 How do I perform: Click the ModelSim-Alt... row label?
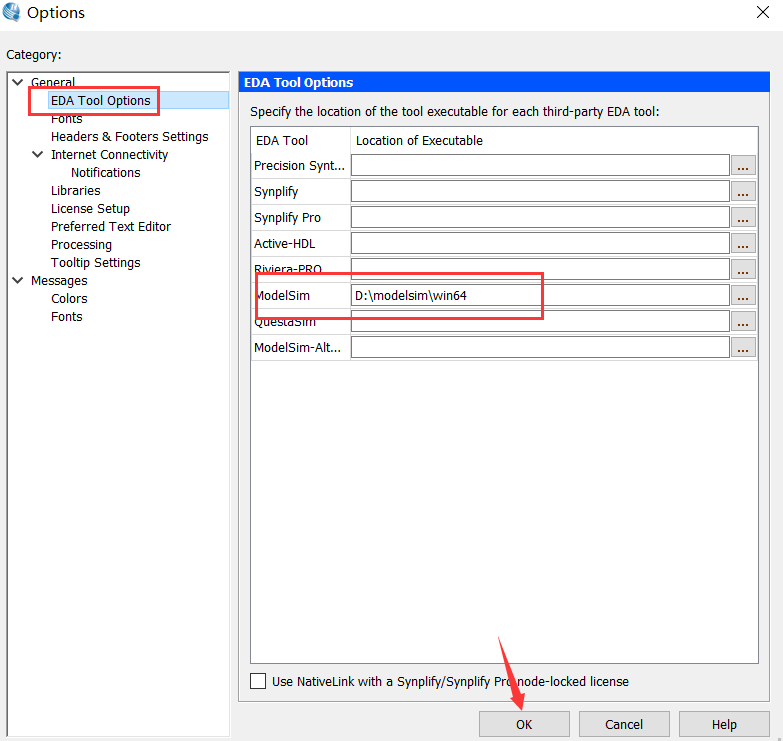point(297,348)
